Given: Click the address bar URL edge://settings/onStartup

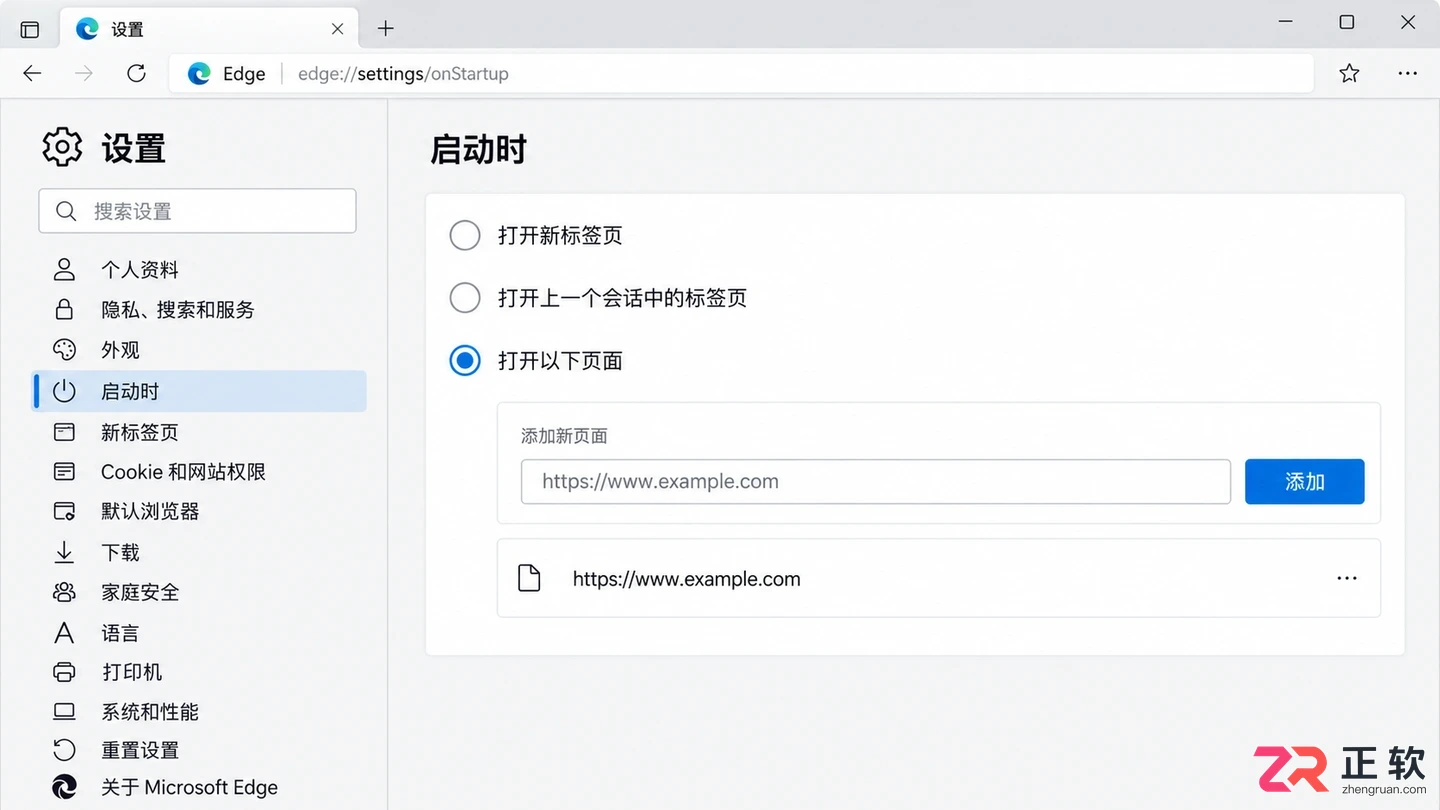Looking at the screenshot, I should point(403,74).
